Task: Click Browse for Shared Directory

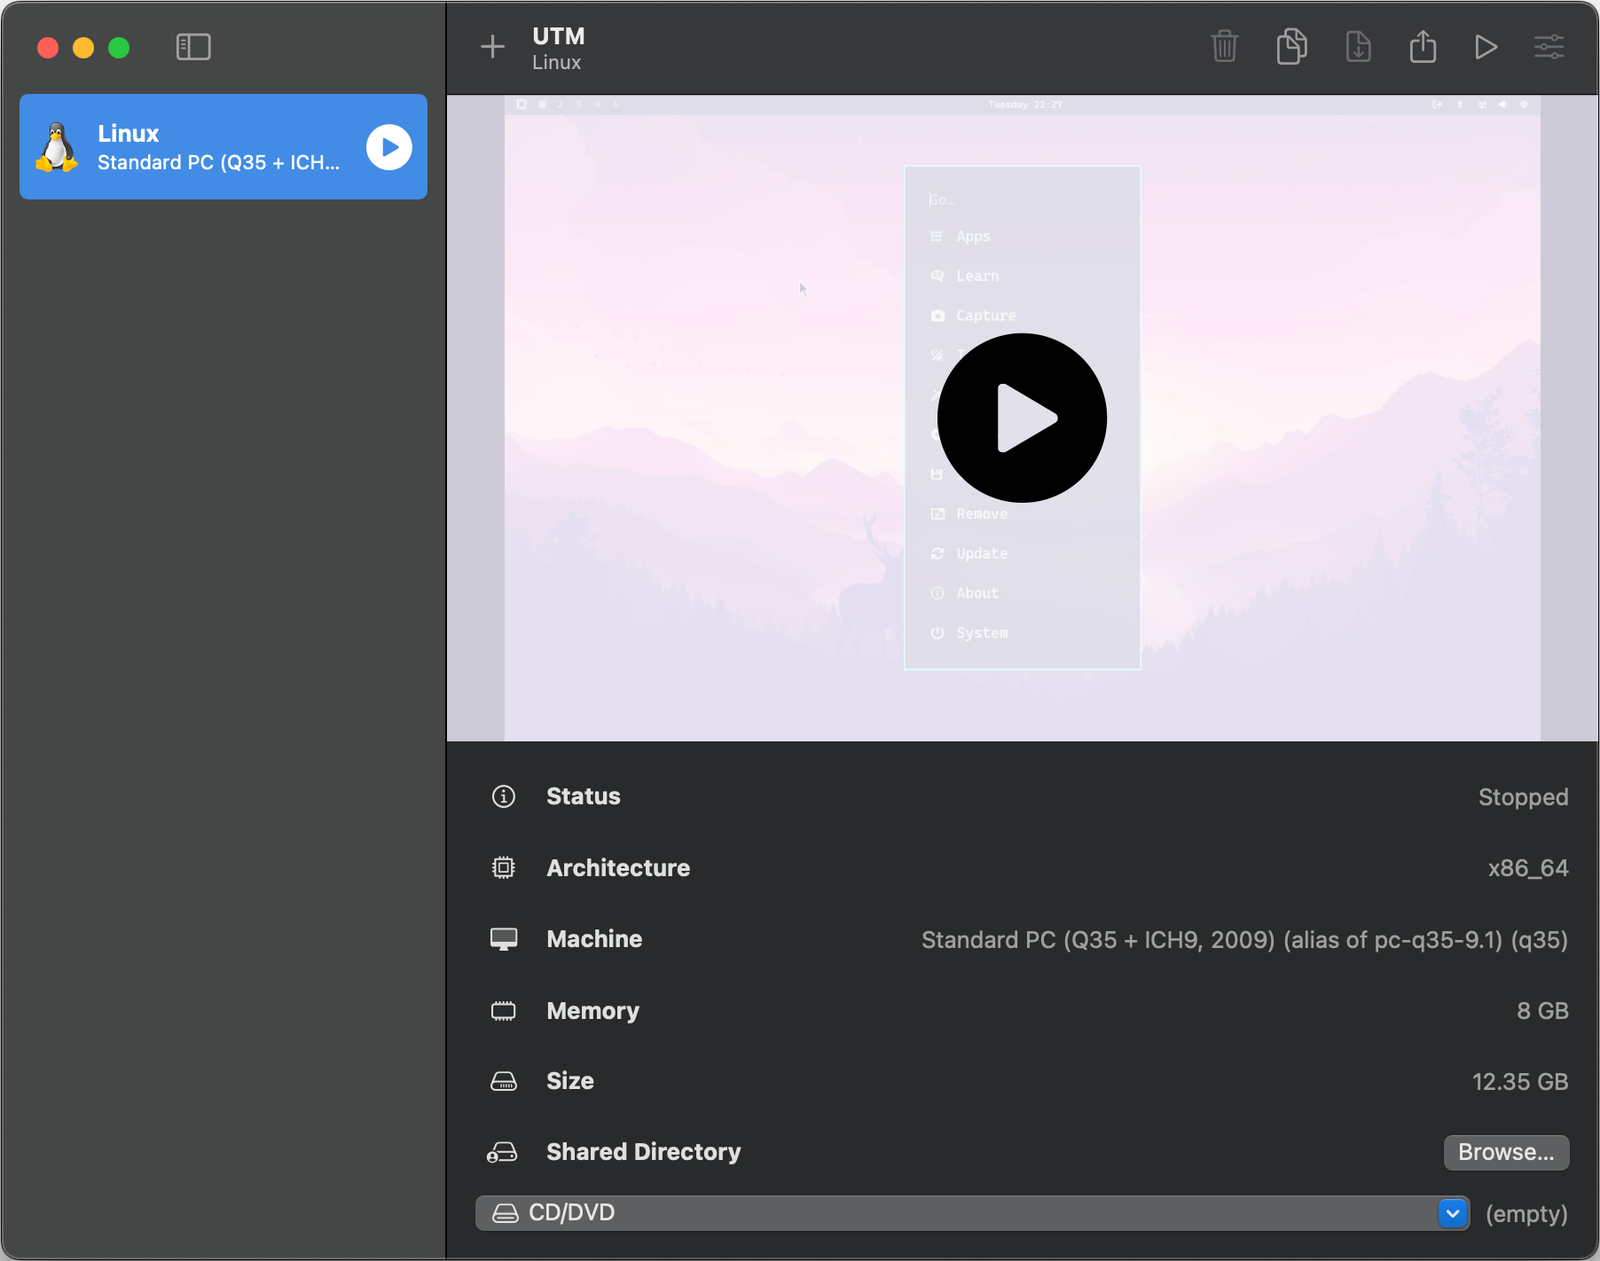Action: pos(1505,1152)
